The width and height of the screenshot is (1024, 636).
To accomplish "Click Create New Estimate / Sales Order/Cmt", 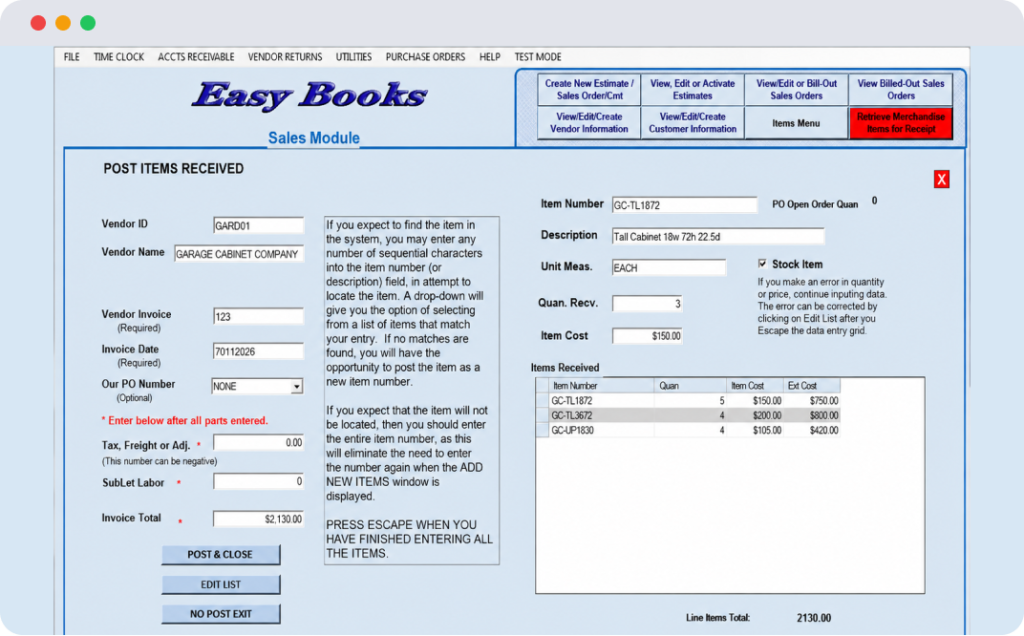I will (x=589, y=89).
